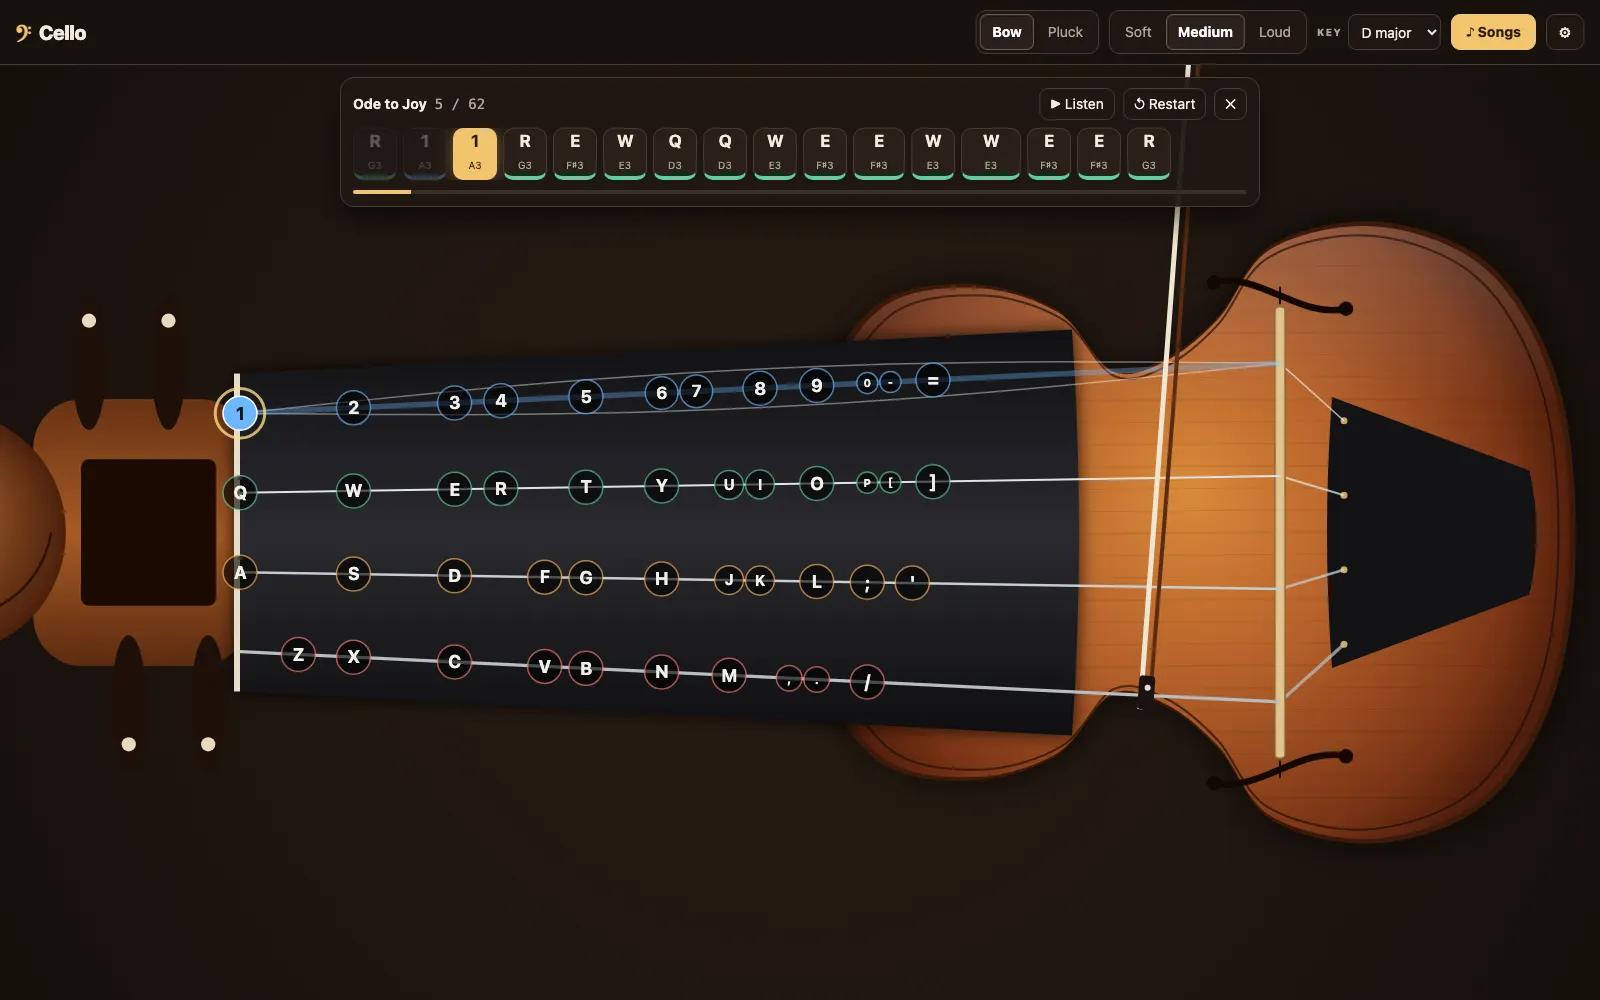Close the Ode to Joy song panel
The height and width of the screenshot is (1000, 1600).
click(1230, 104)
